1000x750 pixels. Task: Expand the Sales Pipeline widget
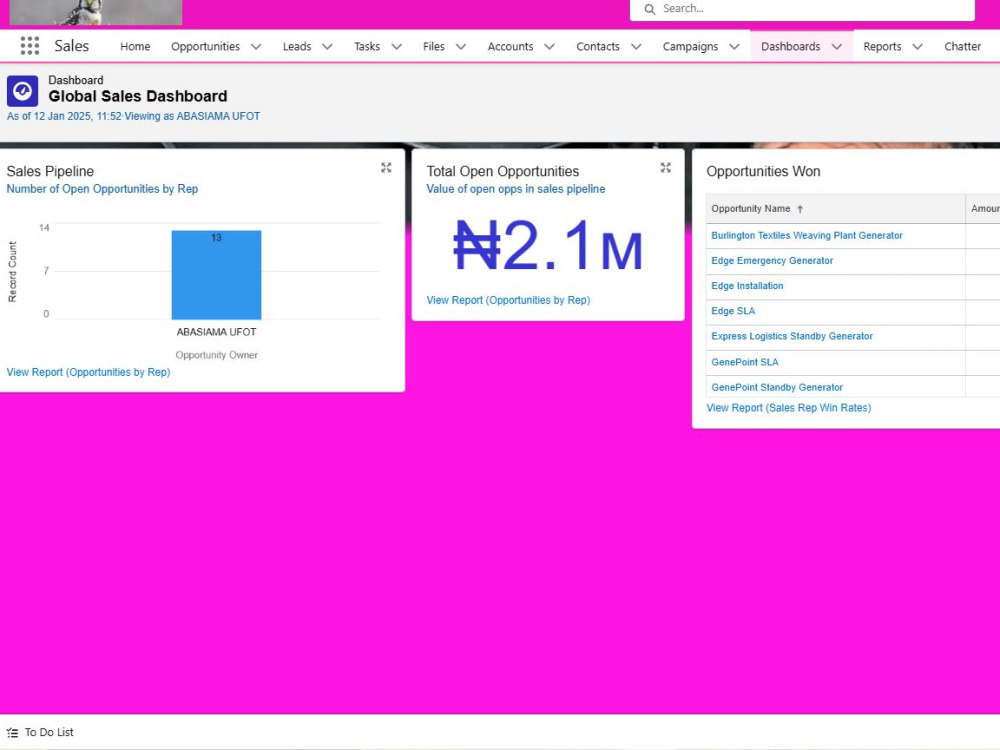pos(386,168)
